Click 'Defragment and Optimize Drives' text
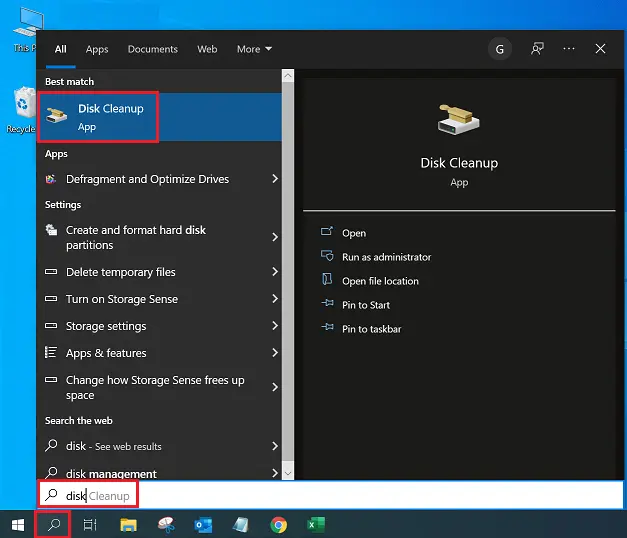Screen dimensions: 627x538 pos(148,179)
